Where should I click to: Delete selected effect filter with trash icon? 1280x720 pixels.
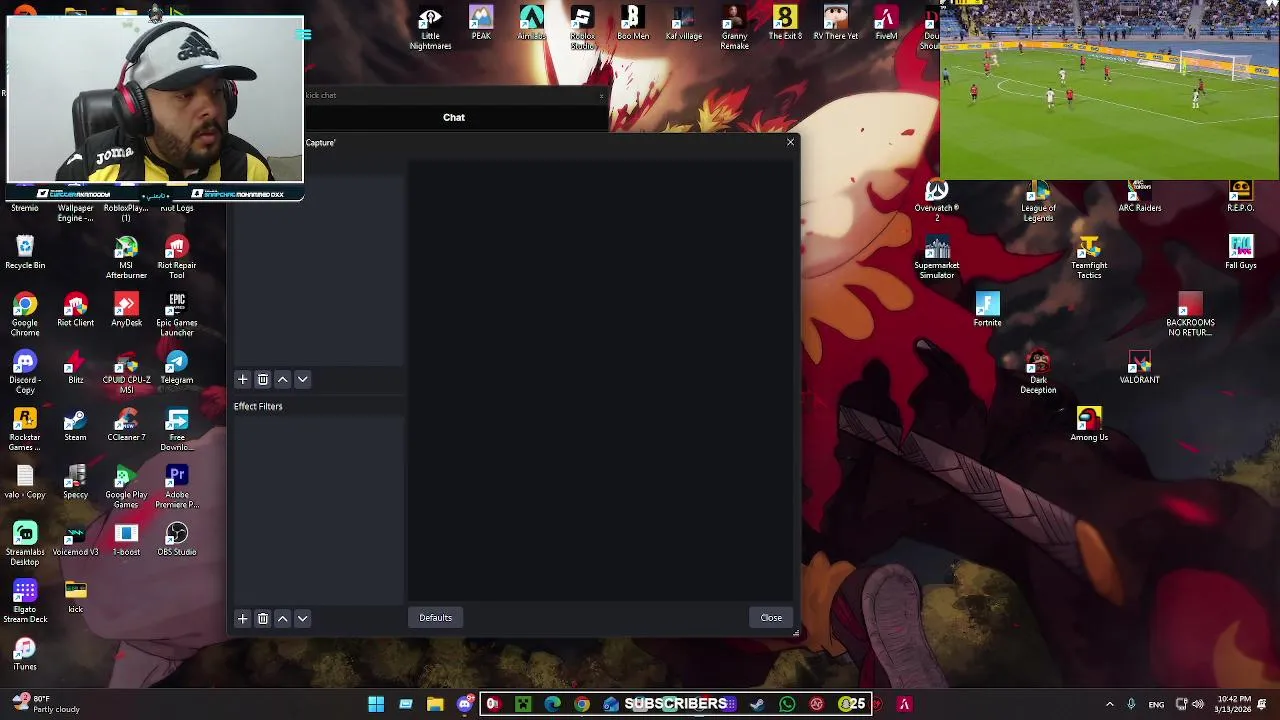pyautogui.click(x=262, y=618)
